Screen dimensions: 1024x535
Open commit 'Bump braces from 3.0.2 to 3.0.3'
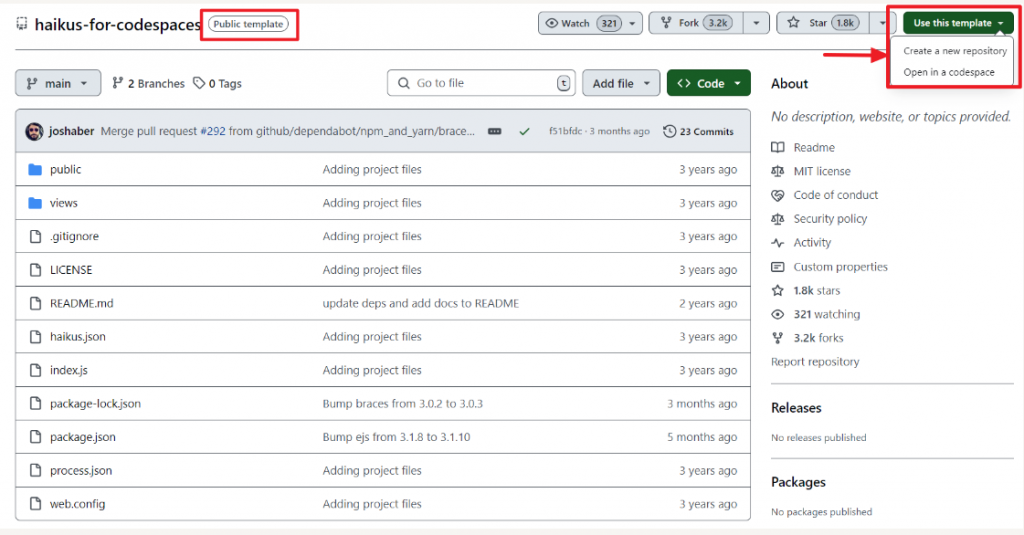[x=402, y=404]
